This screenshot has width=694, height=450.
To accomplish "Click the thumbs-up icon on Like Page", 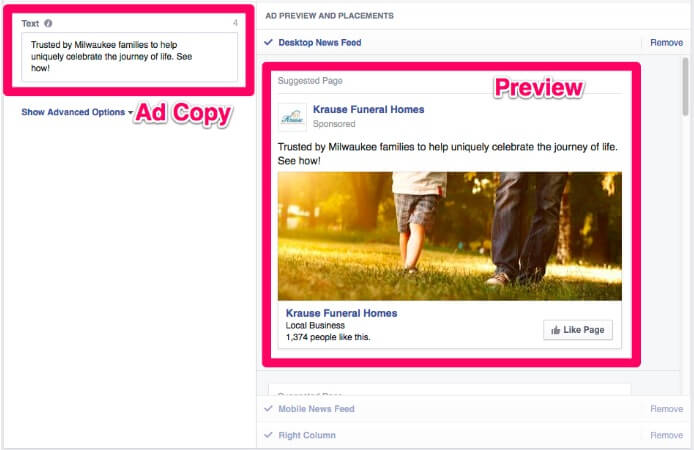I will (x=555, y=330).
